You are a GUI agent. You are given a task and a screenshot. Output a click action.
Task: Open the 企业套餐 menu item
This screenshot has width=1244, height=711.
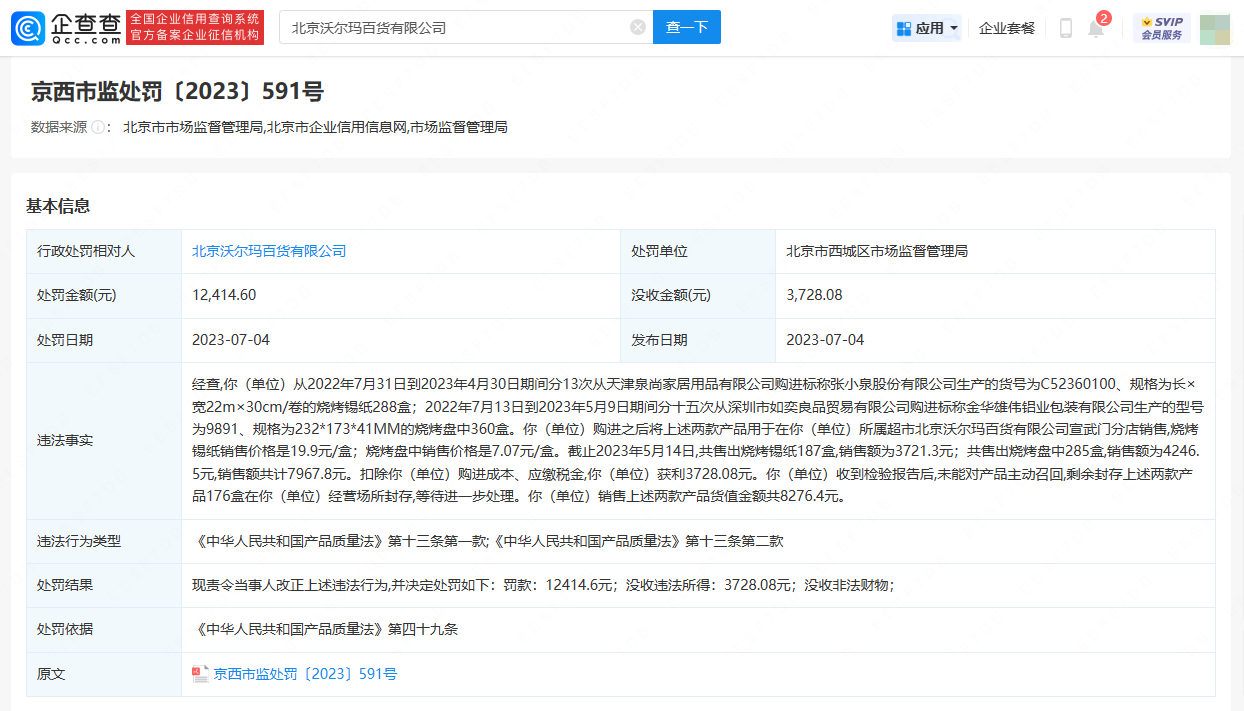point(1007,28)
